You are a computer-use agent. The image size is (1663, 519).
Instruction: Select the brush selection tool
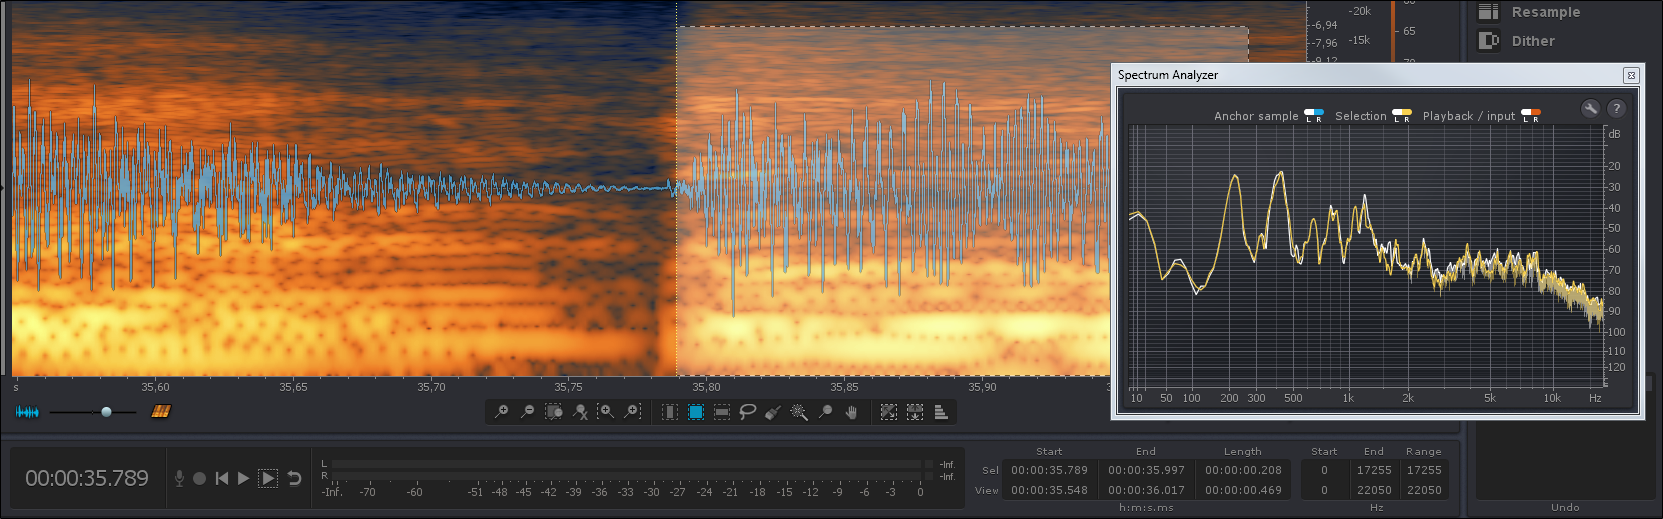pos(773,412)
